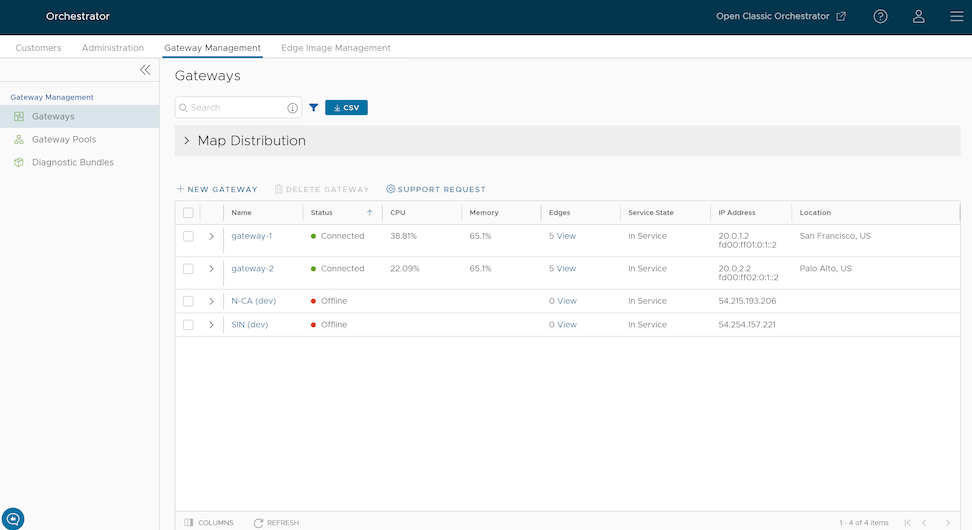Click the gateway search input field
The height and width of the screenshot is (530, 972).
[235, 108]
